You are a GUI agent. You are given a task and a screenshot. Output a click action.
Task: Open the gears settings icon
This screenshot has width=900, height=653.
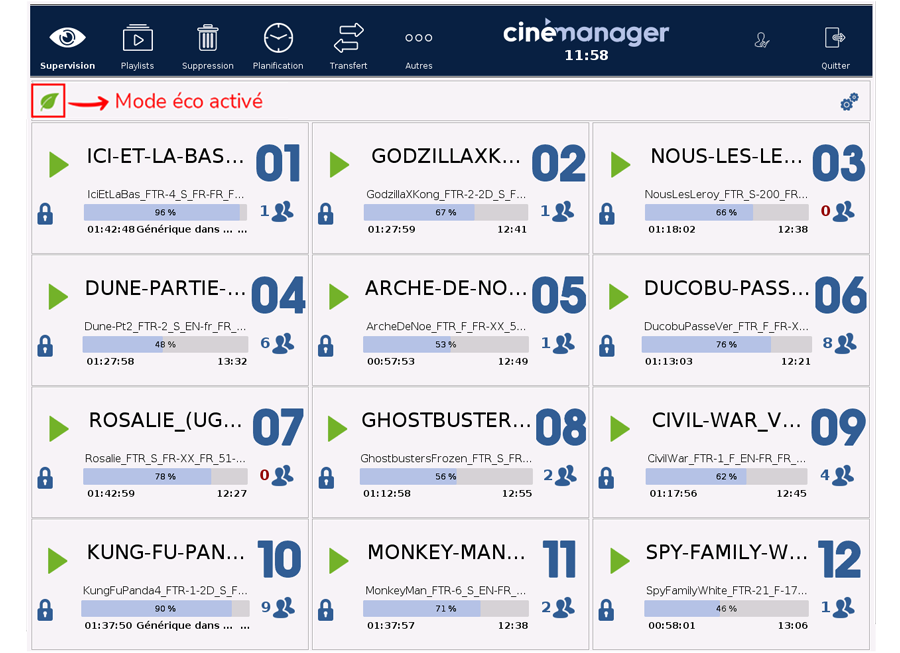point(849,102)
